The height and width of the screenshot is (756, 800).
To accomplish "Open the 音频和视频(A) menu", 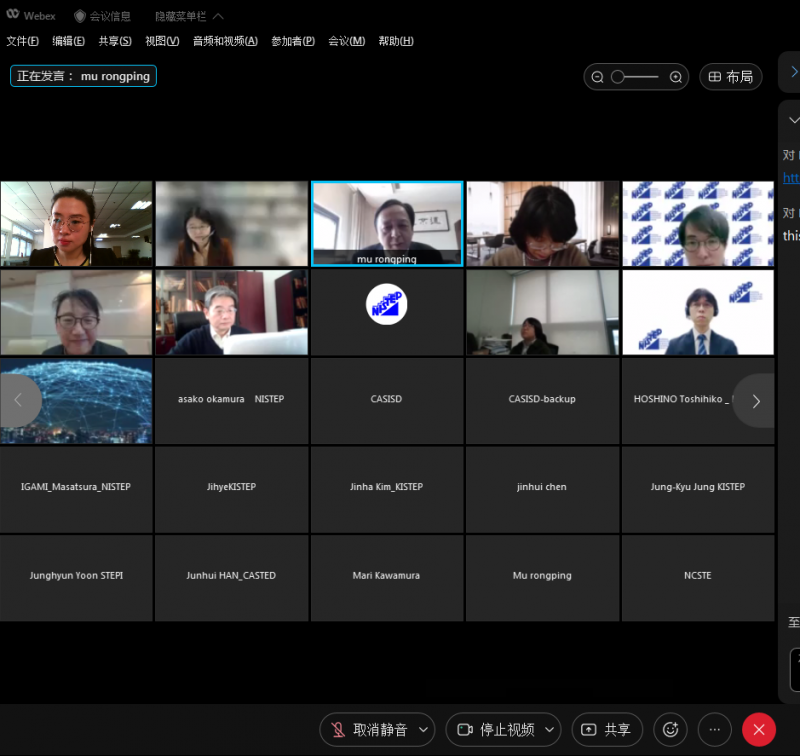I will 224,41.
